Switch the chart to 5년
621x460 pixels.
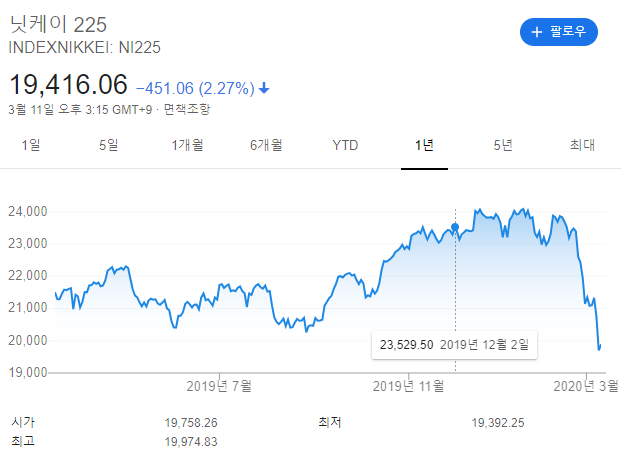503,146
